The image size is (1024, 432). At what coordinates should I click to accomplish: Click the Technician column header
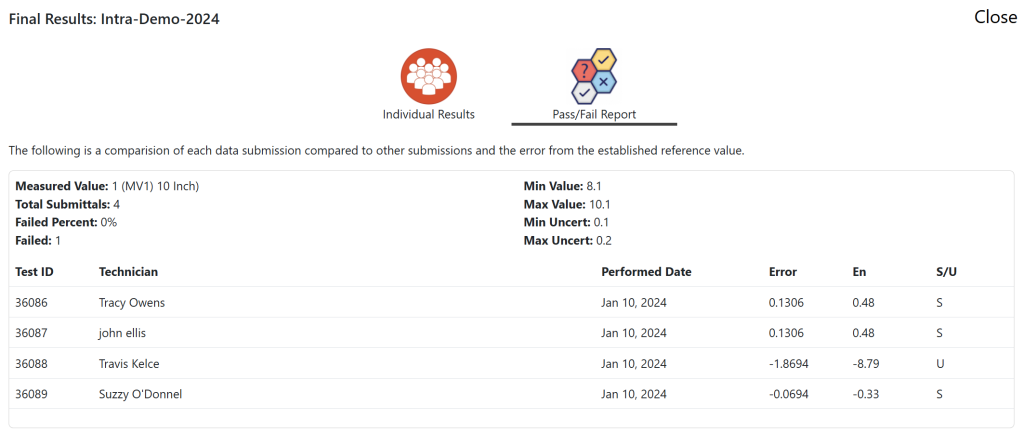[x=128, y=272]
